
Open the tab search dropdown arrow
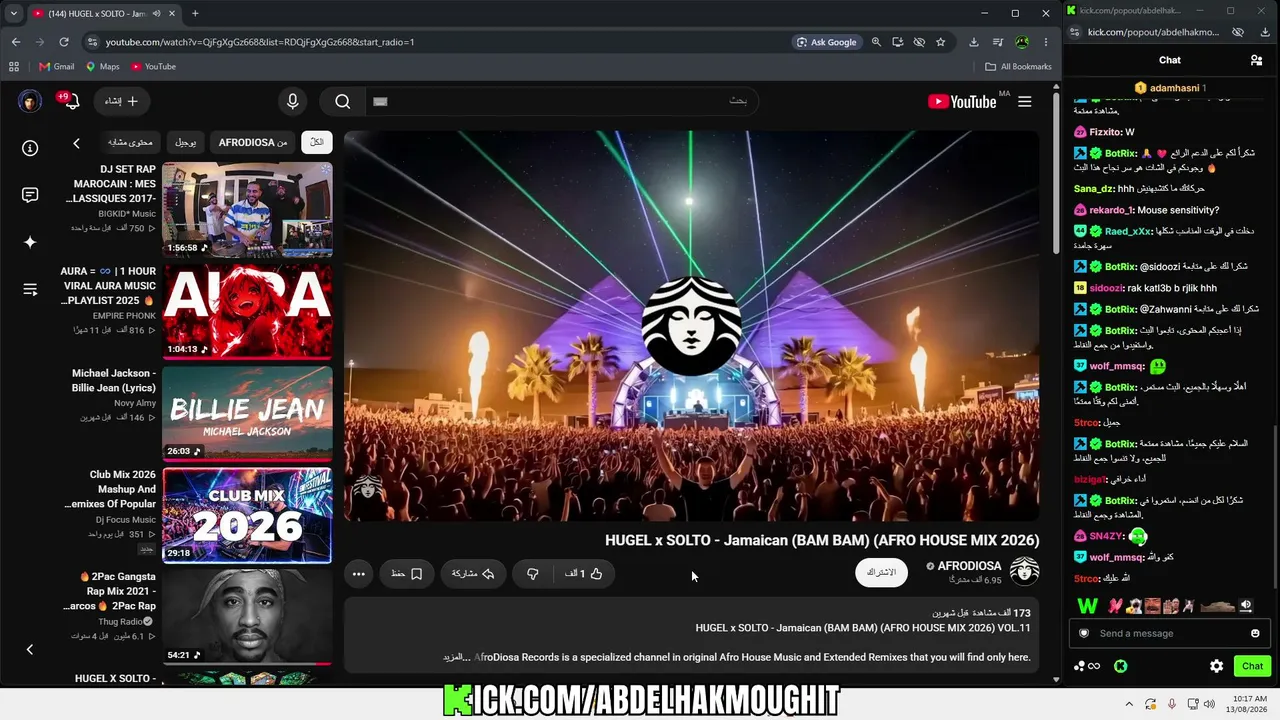pyautogui.click(x=13, y=13)
